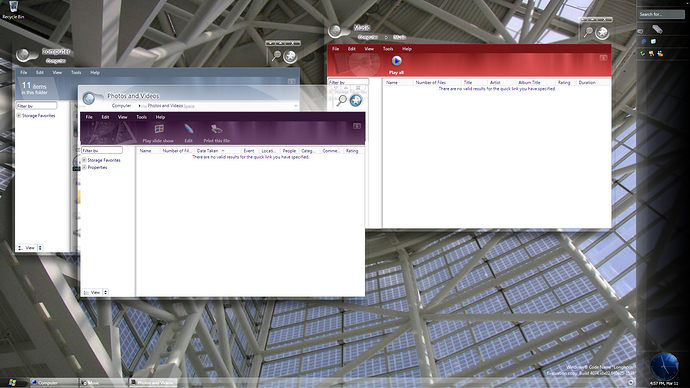690x388 pixels.
Task: Click the Computer window's favorites star
Action: pos(290,56)
